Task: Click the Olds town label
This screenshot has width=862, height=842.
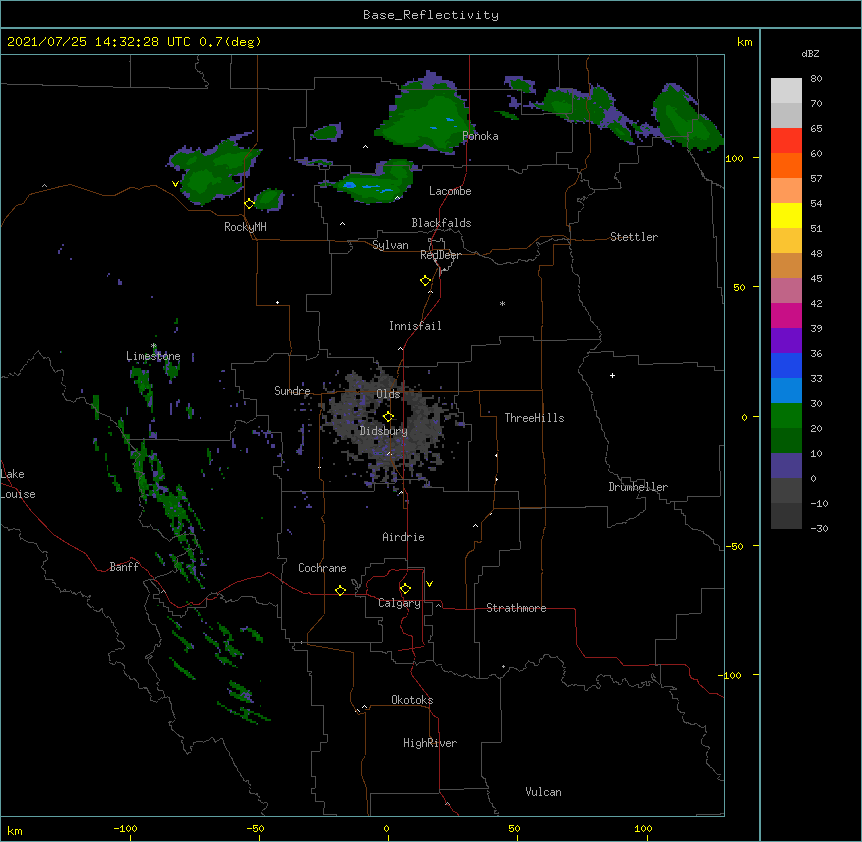Action: click(388, 394)
